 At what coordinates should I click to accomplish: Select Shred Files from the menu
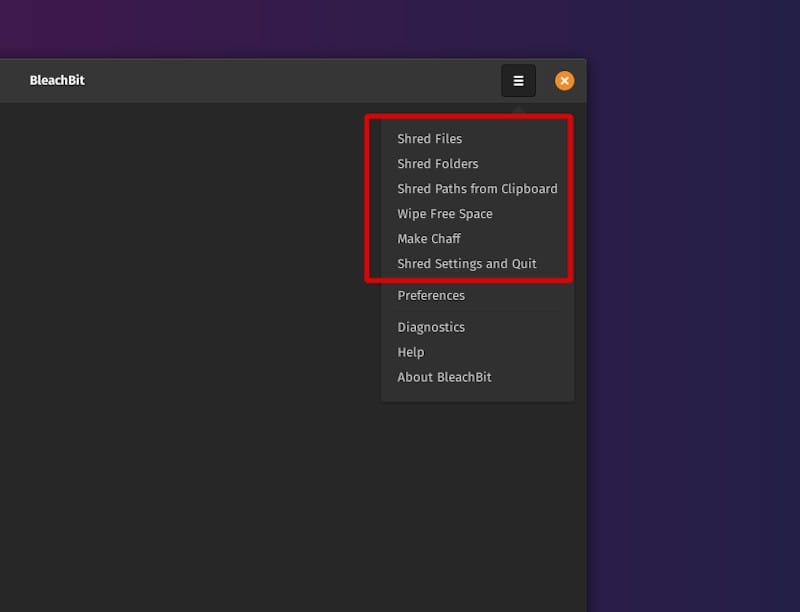[477, 139]
